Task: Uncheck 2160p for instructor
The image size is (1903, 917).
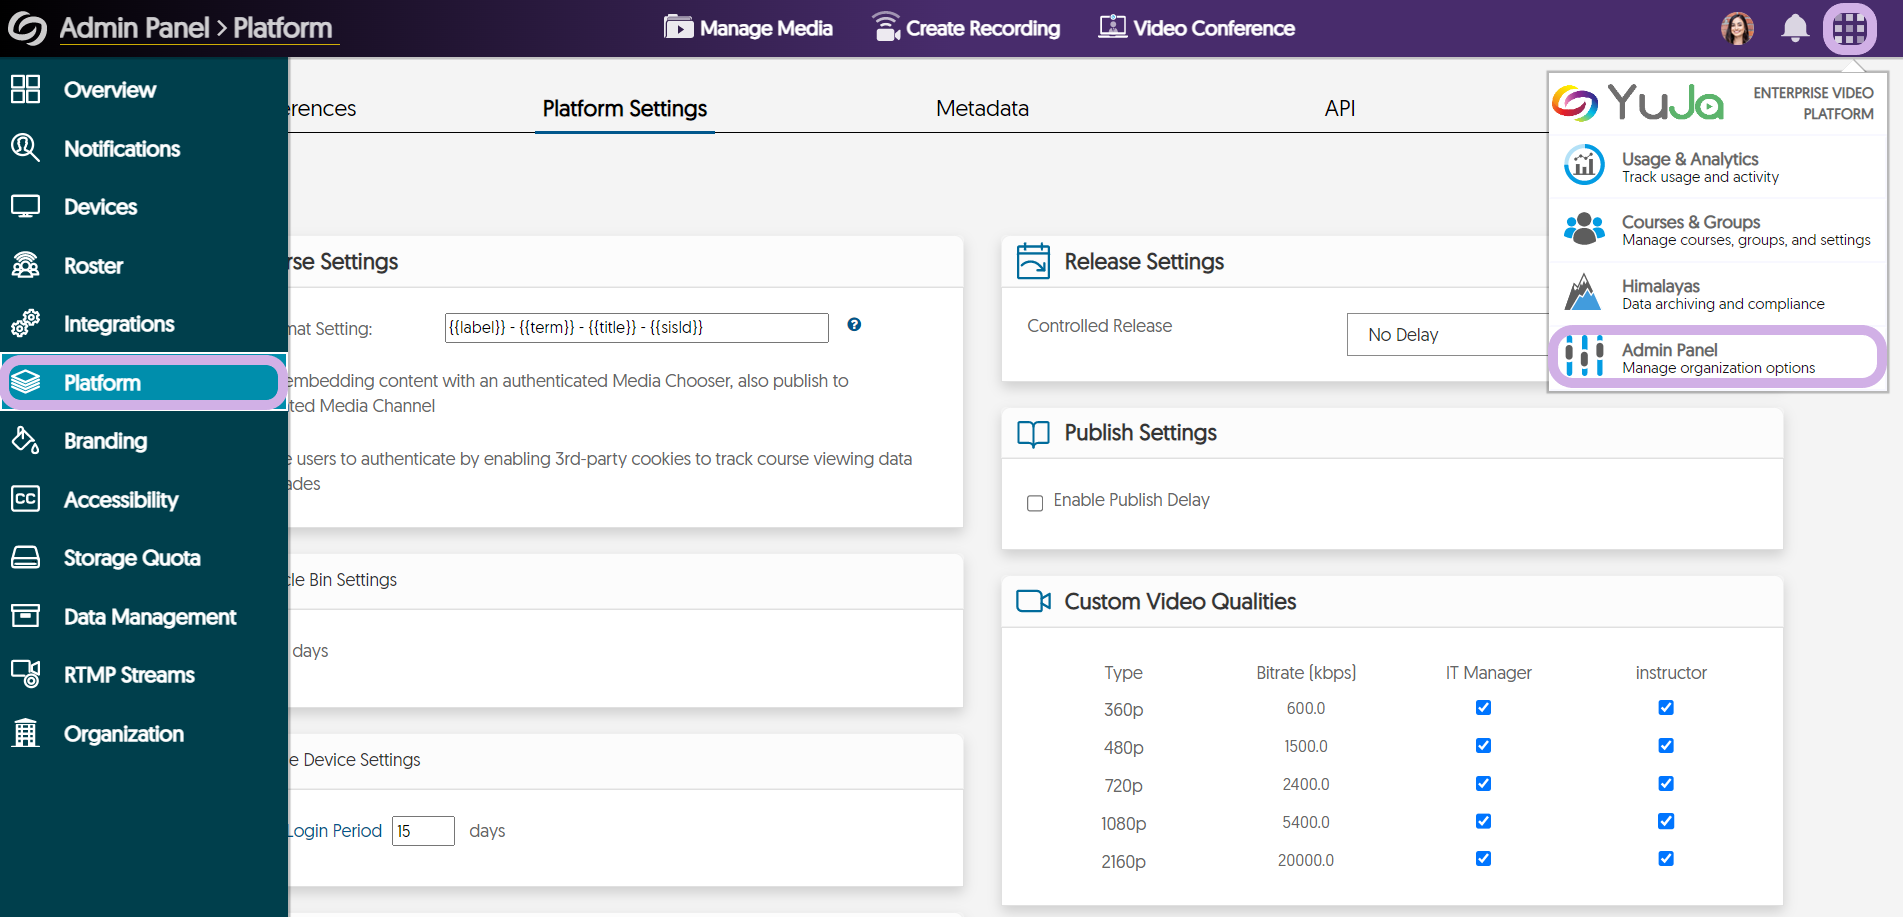Action: click(1666, 859)
